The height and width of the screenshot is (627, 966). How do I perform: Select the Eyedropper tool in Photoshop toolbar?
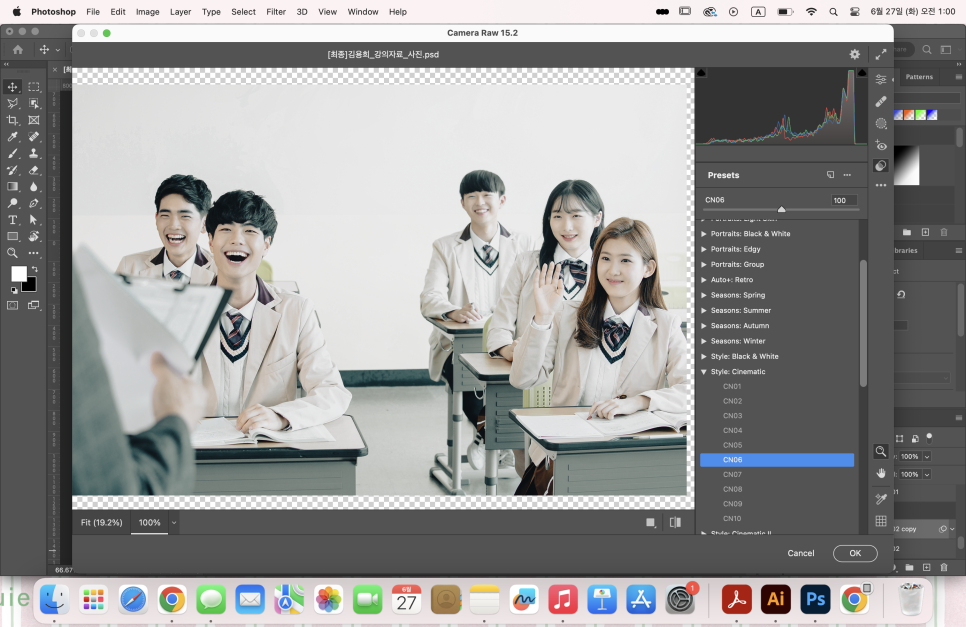point(12,137)
